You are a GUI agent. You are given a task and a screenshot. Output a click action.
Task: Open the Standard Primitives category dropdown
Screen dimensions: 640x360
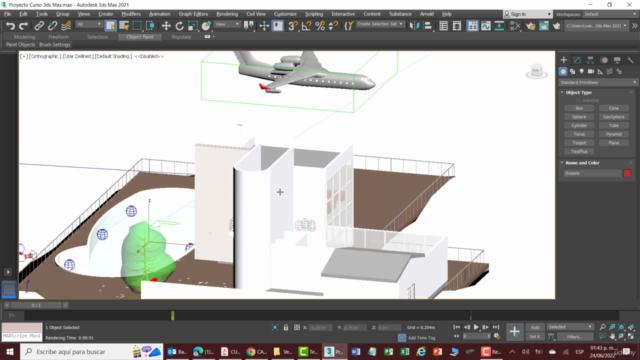click(598, 82)
